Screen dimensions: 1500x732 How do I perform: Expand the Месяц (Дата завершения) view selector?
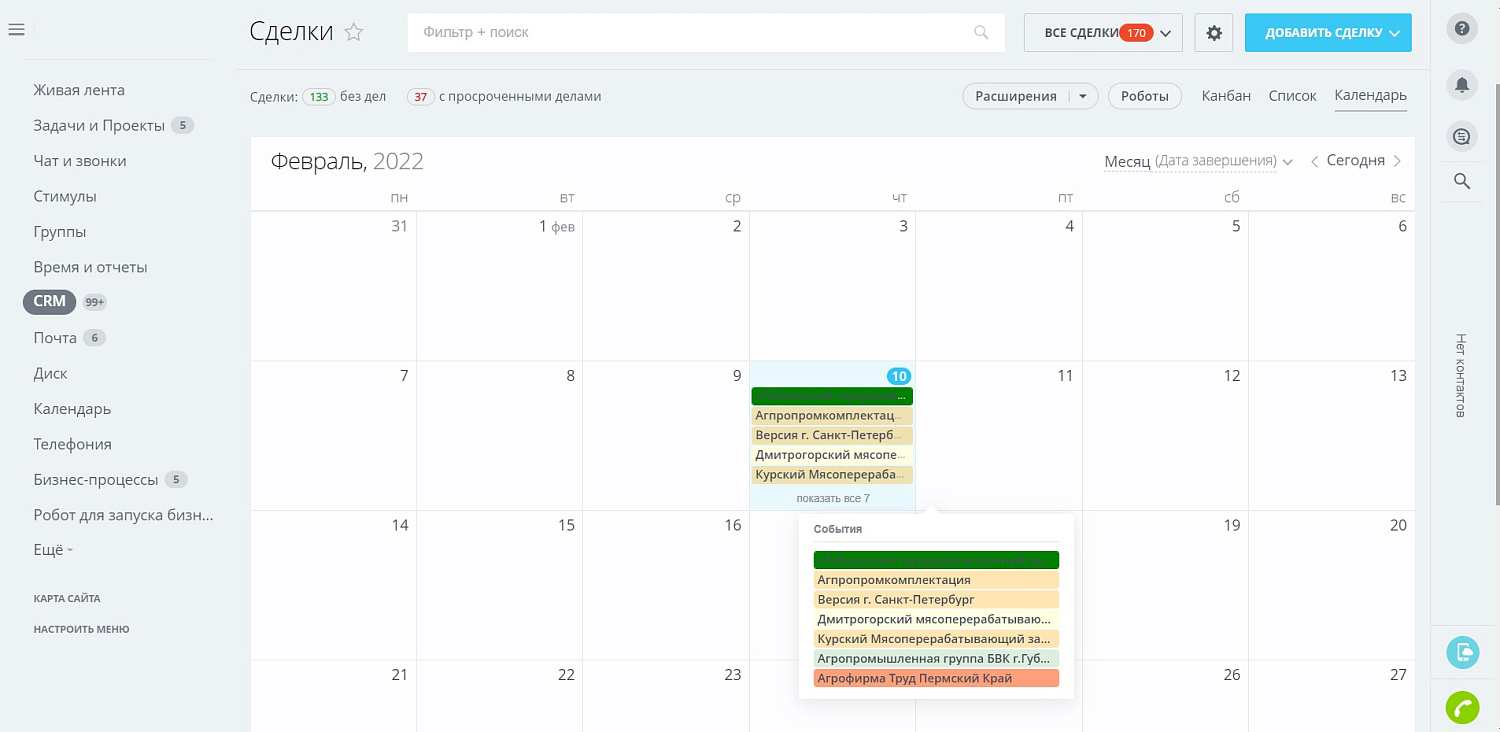[x=1287, y=161]
